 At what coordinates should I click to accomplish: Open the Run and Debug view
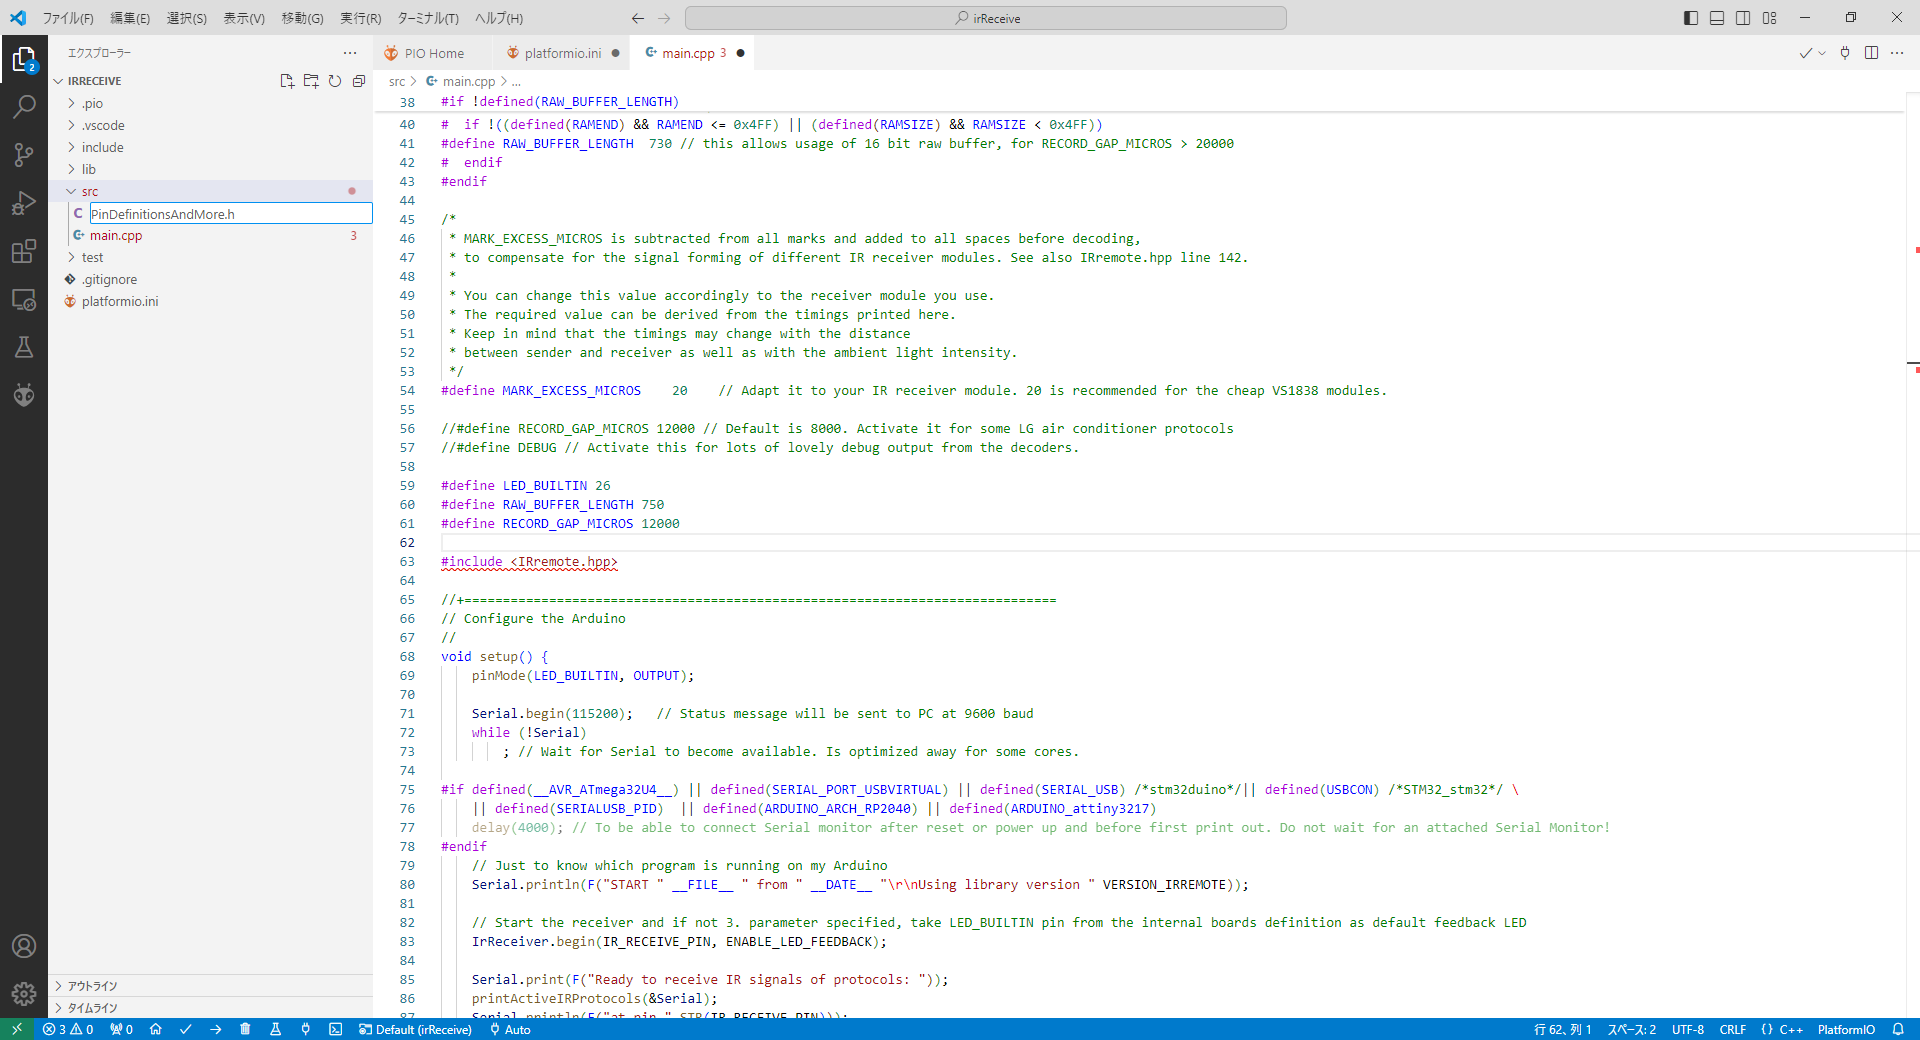pos(24,203)
